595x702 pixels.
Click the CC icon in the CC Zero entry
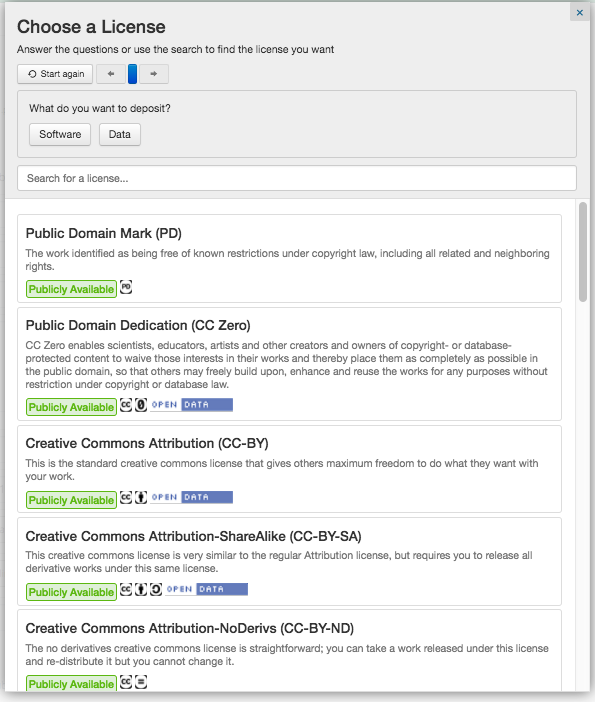tap(126, 405)
